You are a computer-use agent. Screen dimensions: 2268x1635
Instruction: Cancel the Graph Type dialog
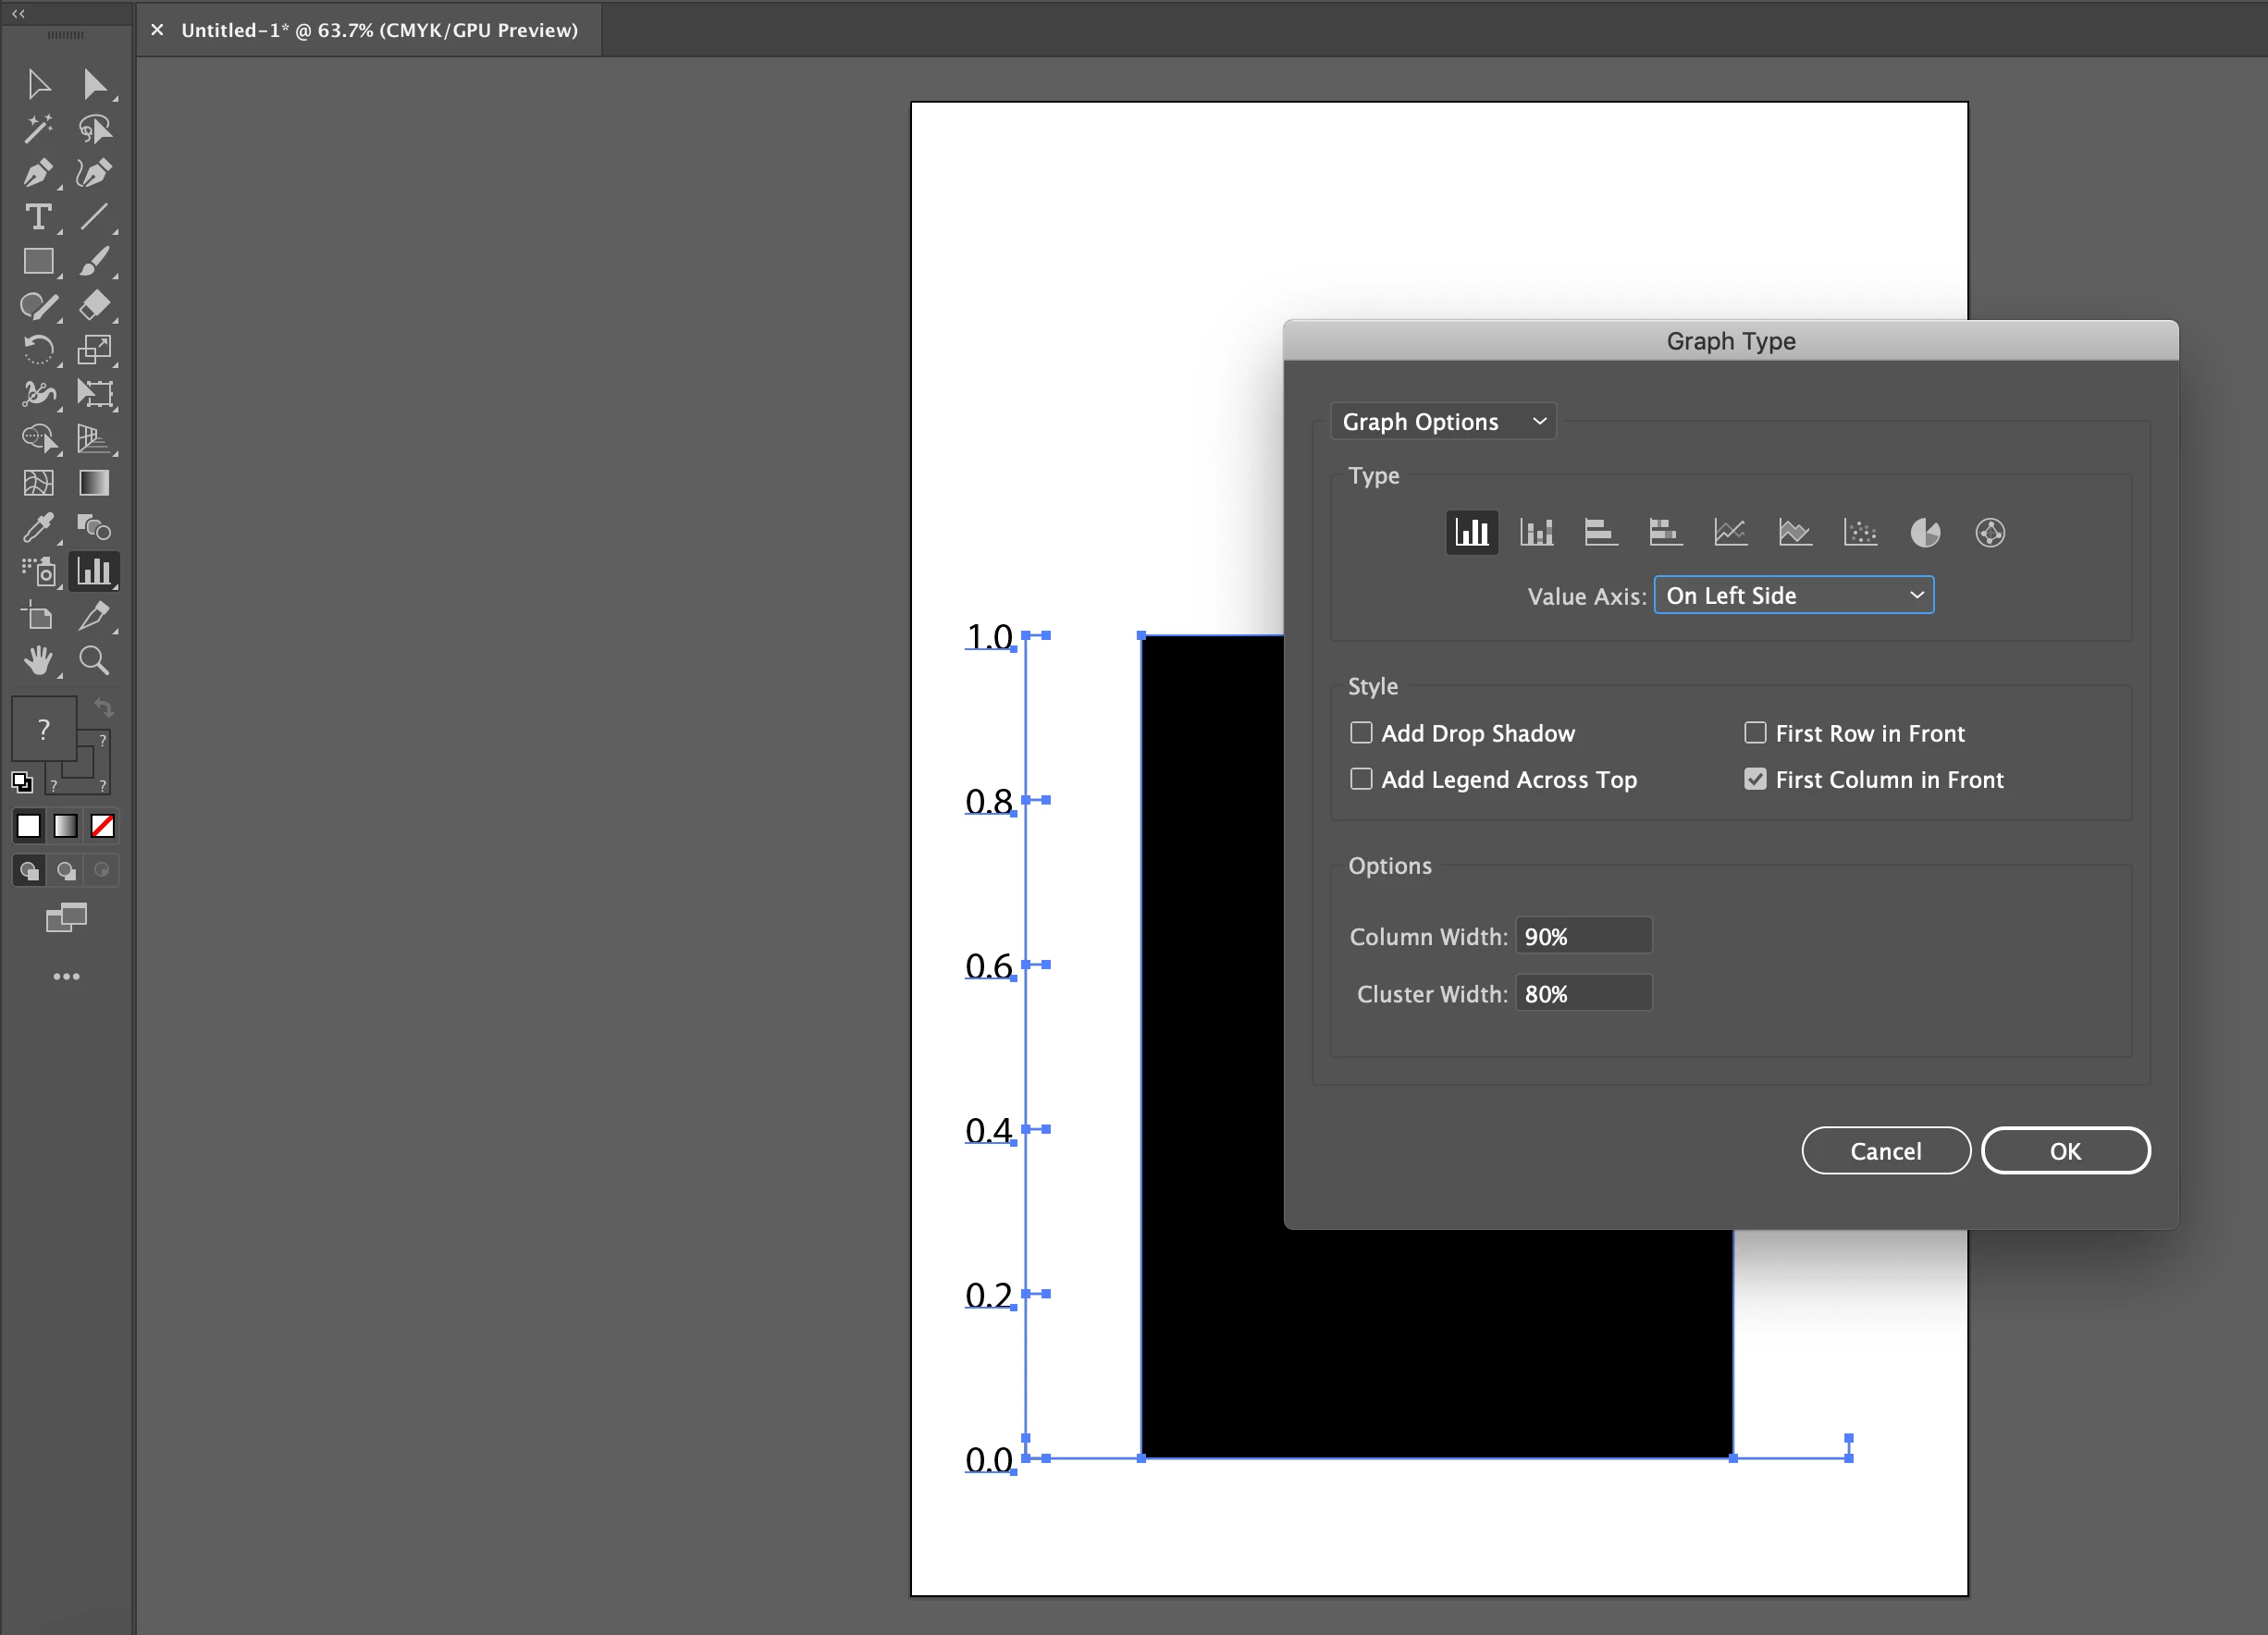pyautogui.click(x=1885, y=1151)
